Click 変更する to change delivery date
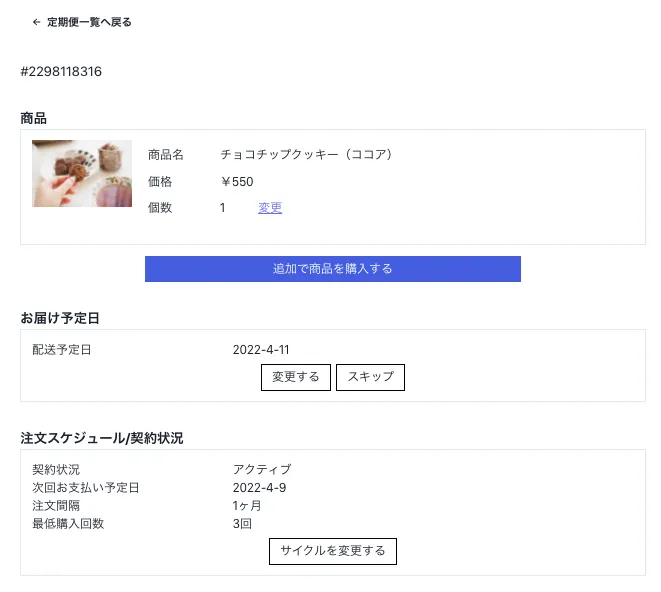 pos(295,377)
